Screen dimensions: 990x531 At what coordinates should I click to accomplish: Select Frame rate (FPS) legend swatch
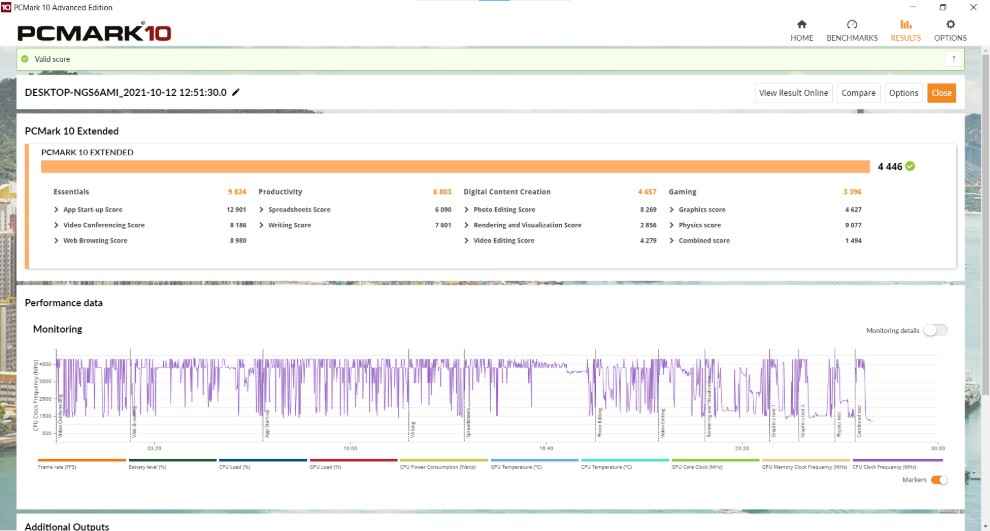81,460
